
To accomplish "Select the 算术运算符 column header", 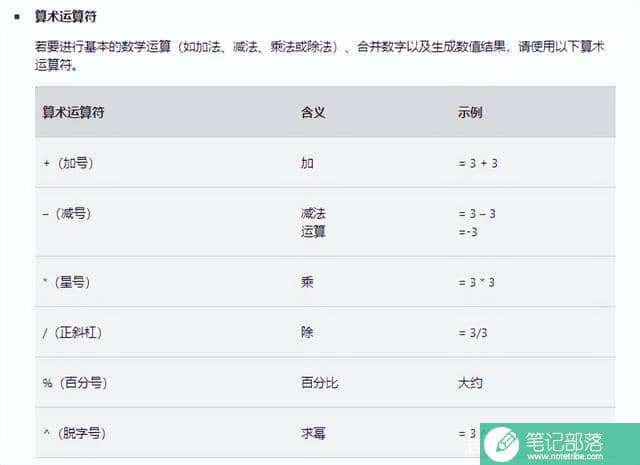I will [x=73, y=112].
